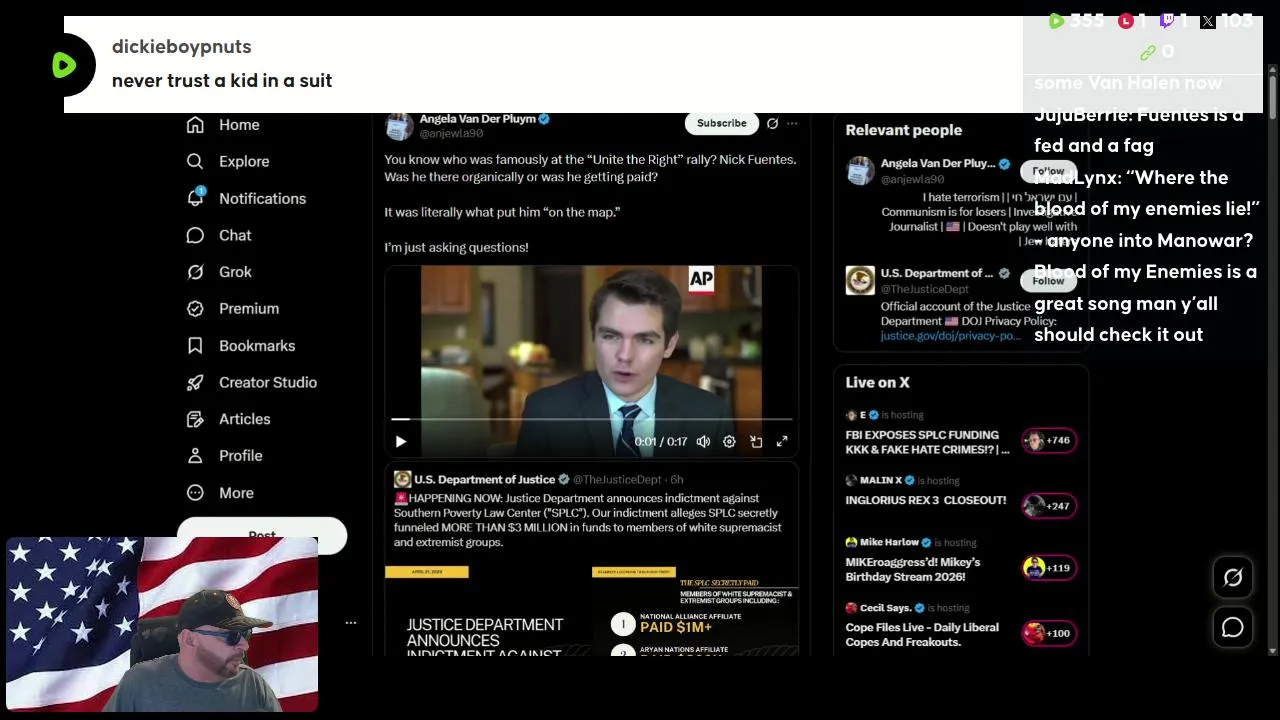Open 'FBI EXPOSES SPLC FUNDING' live stream

pos(927,442)
